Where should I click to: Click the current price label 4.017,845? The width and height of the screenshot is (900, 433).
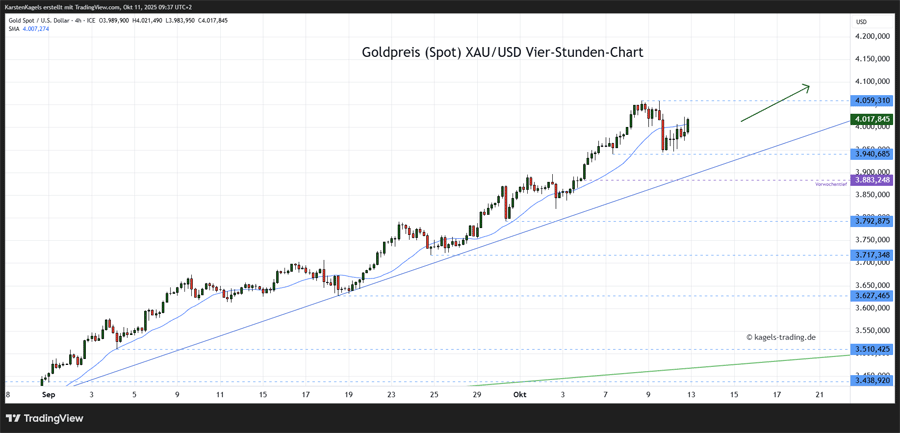pos(871,119)
